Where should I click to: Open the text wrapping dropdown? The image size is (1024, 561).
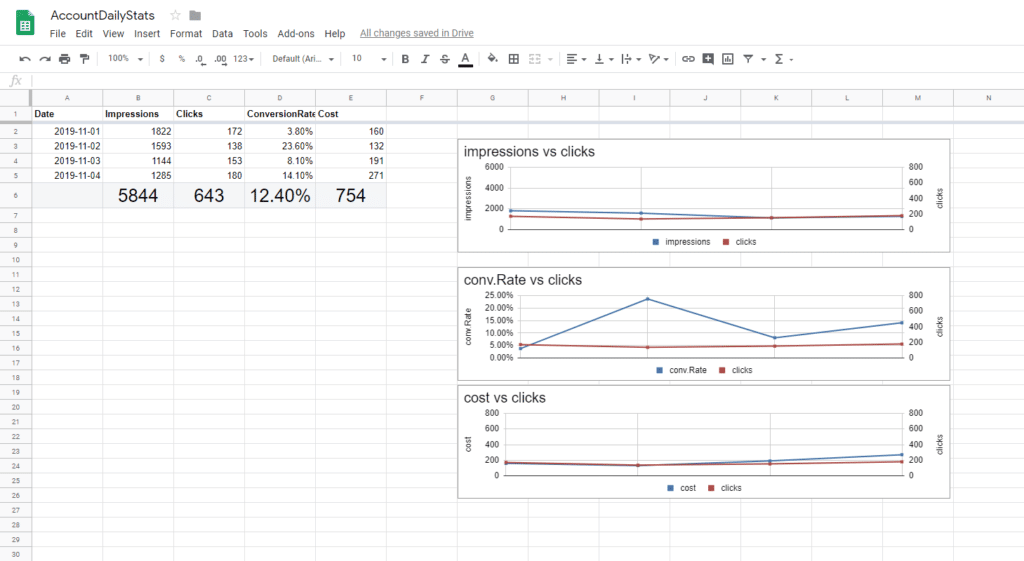631,59
